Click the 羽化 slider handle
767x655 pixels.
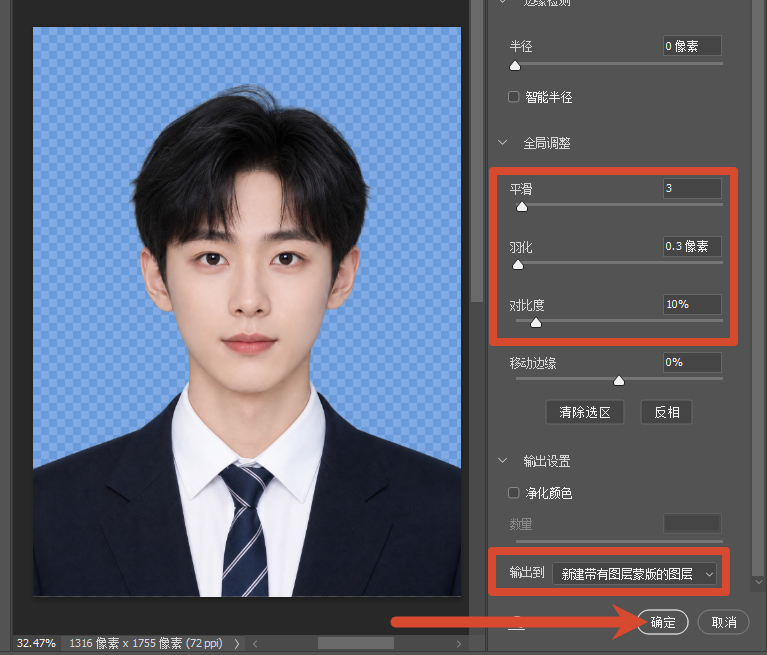518,265
